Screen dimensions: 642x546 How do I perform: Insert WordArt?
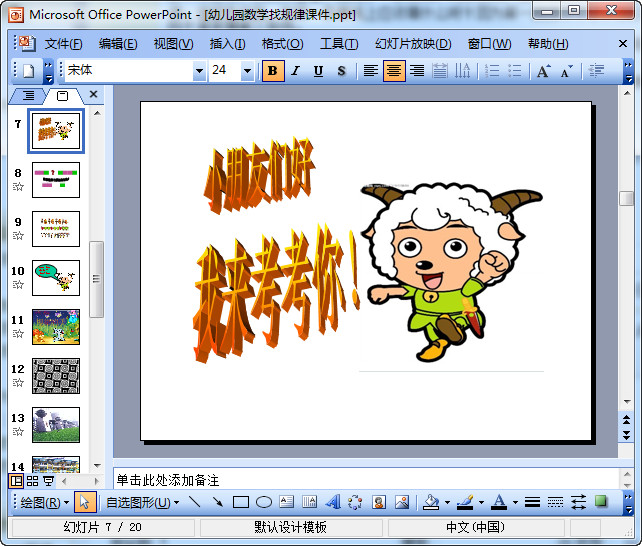pyautogui.click(x=333, y=502)
